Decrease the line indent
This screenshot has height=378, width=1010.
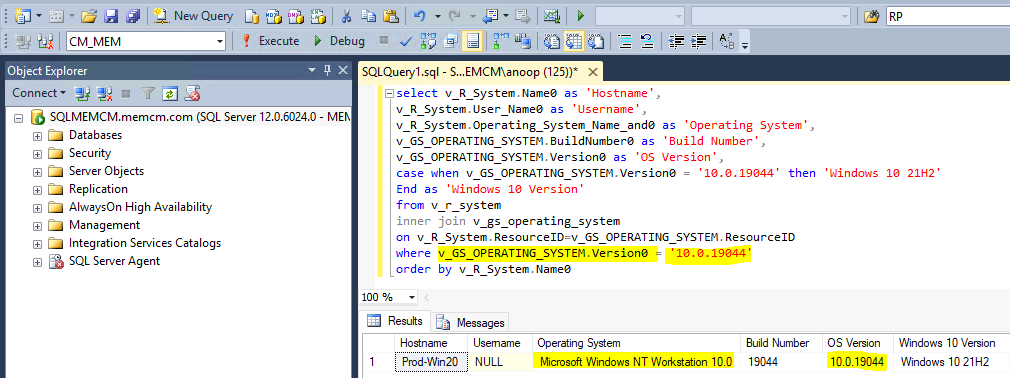(x=676, y=41)
